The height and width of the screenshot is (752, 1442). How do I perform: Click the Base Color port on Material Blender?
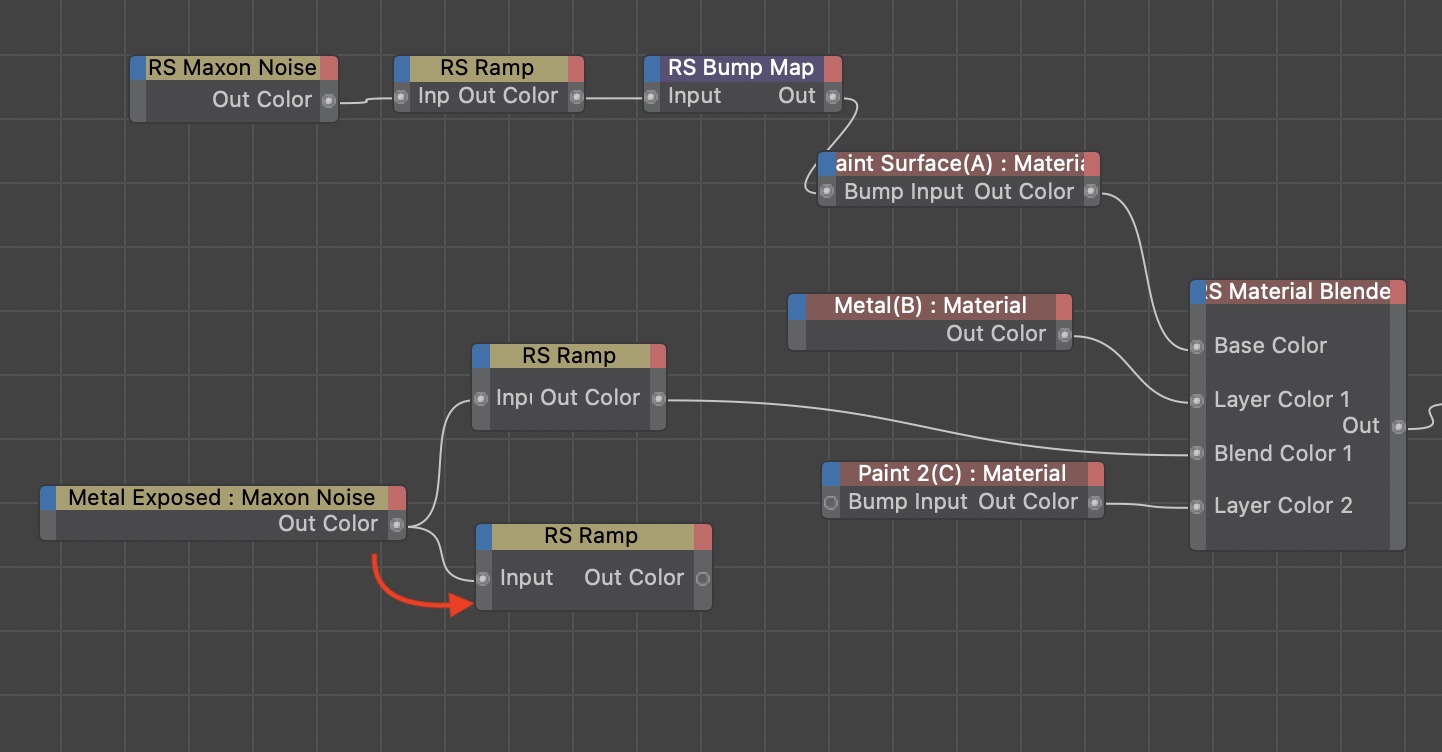tap(1197, 347)
